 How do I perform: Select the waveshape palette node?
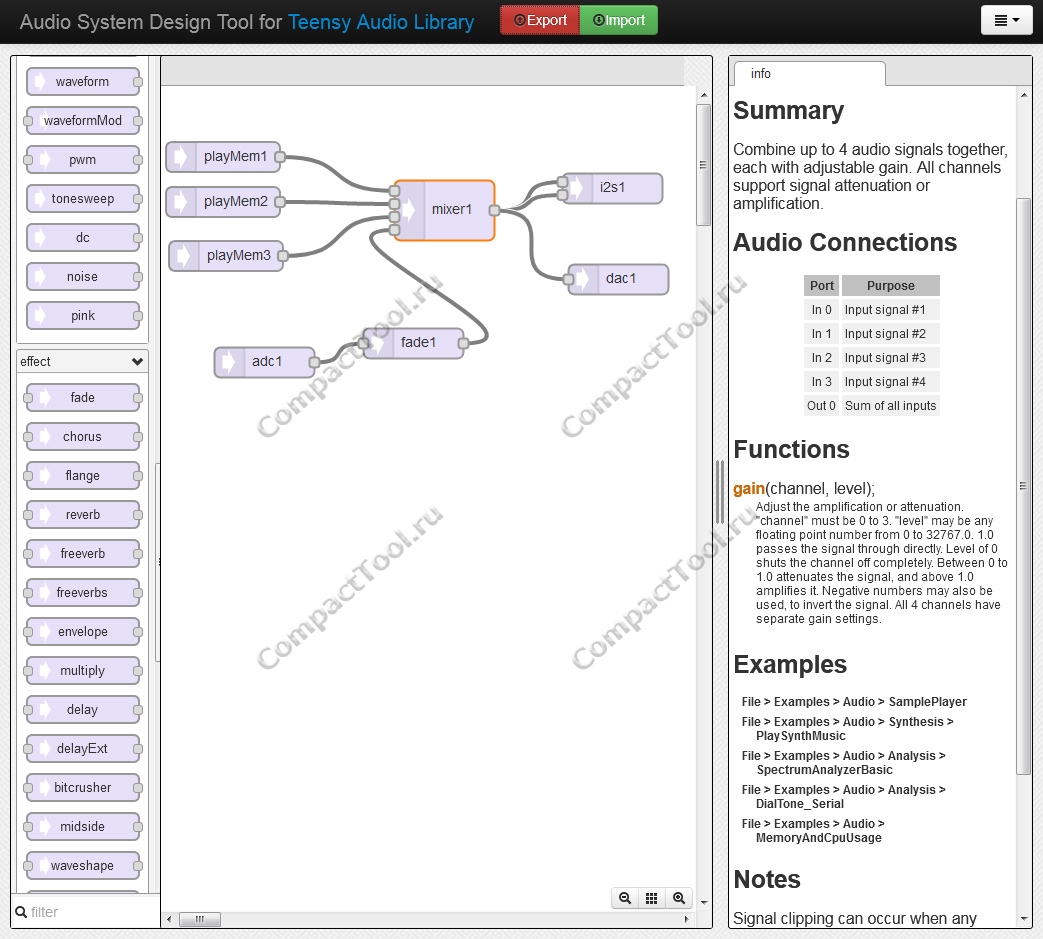83,866
